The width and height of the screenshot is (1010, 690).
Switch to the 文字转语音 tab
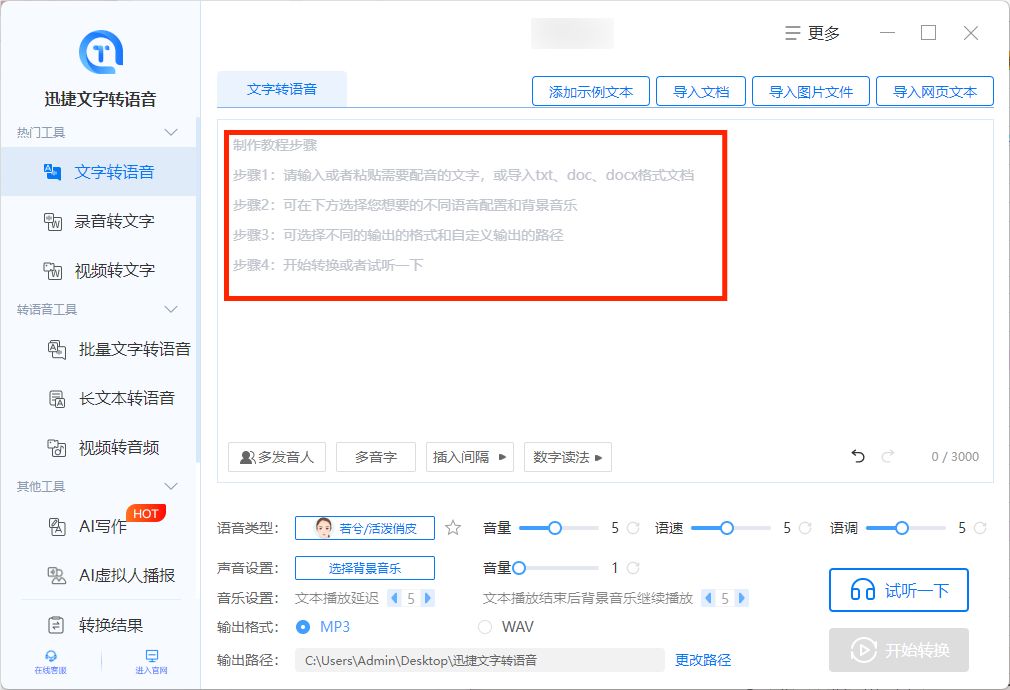point(282,89)
